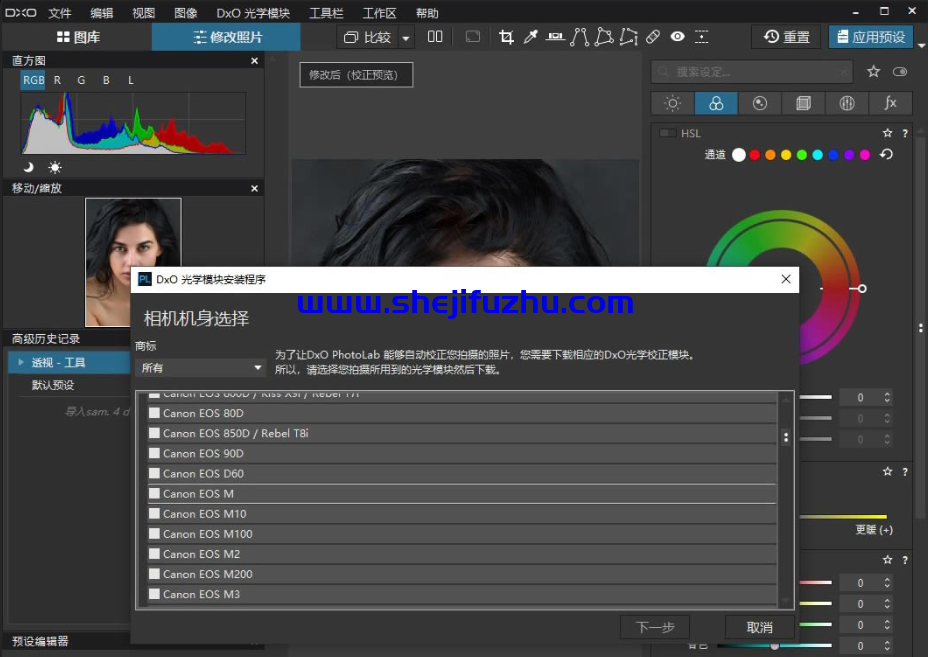Increase the first HSL value stepper
The image size is (928, 657).
click(x=887, y=394)
